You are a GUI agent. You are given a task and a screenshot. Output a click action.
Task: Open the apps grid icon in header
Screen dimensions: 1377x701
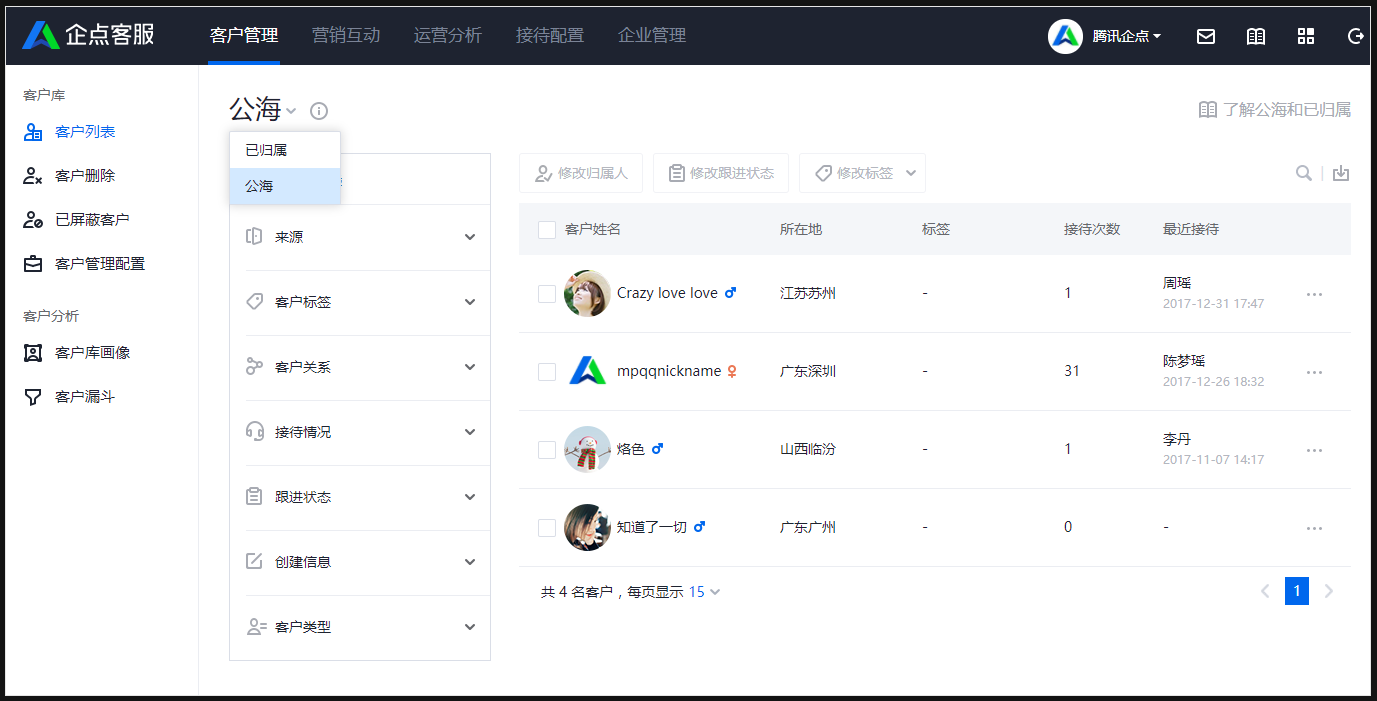[1306, 36]
